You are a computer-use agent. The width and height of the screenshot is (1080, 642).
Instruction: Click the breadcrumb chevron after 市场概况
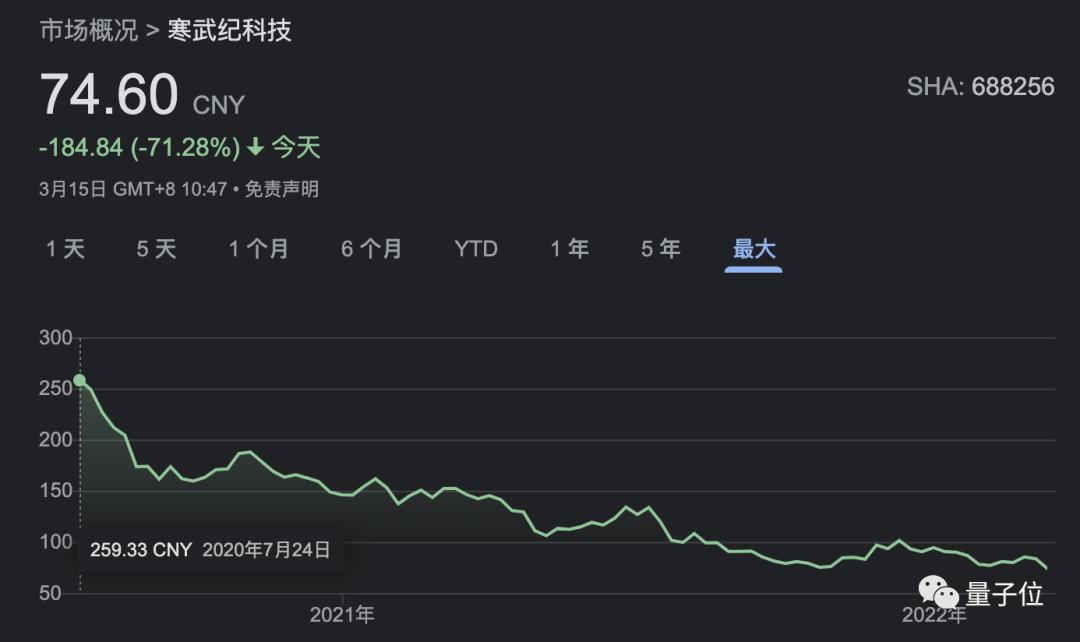point(152,30)
